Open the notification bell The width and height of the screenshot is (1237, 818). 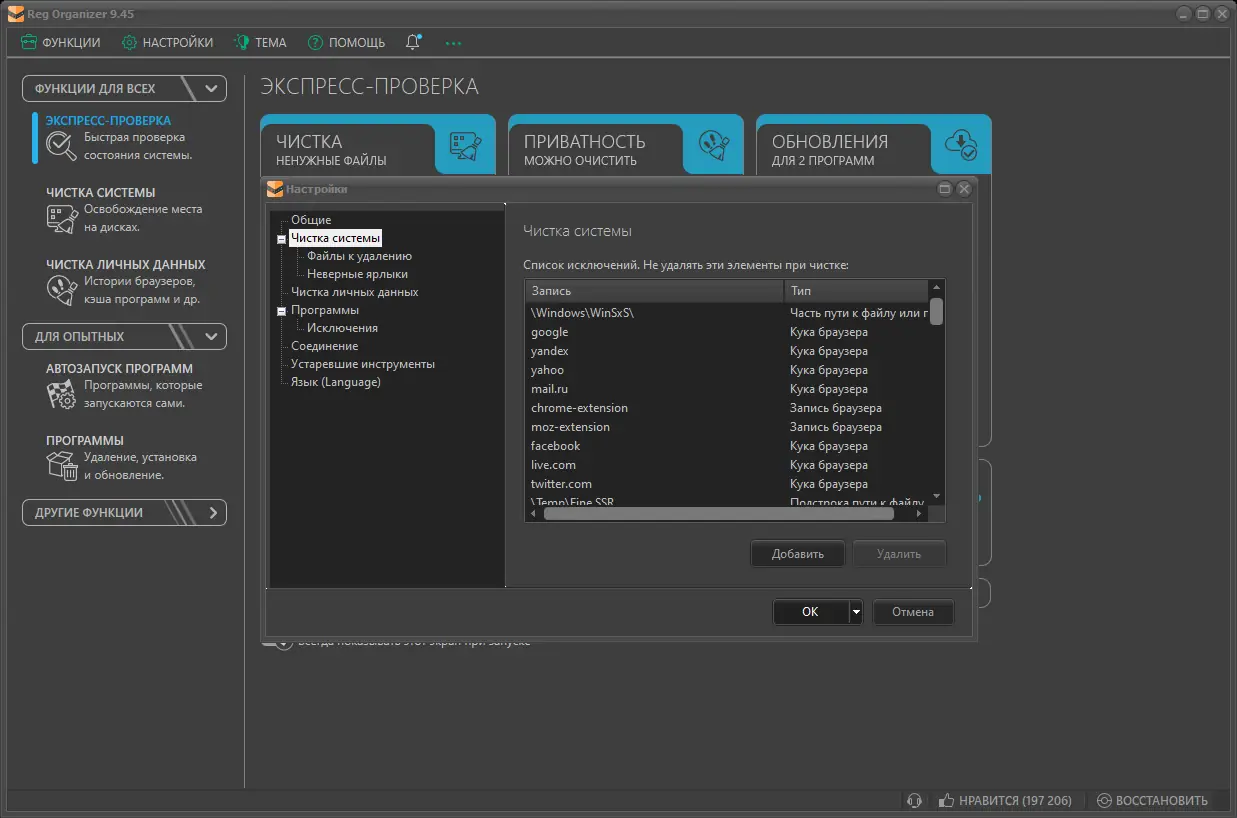[x=411, y=42]
